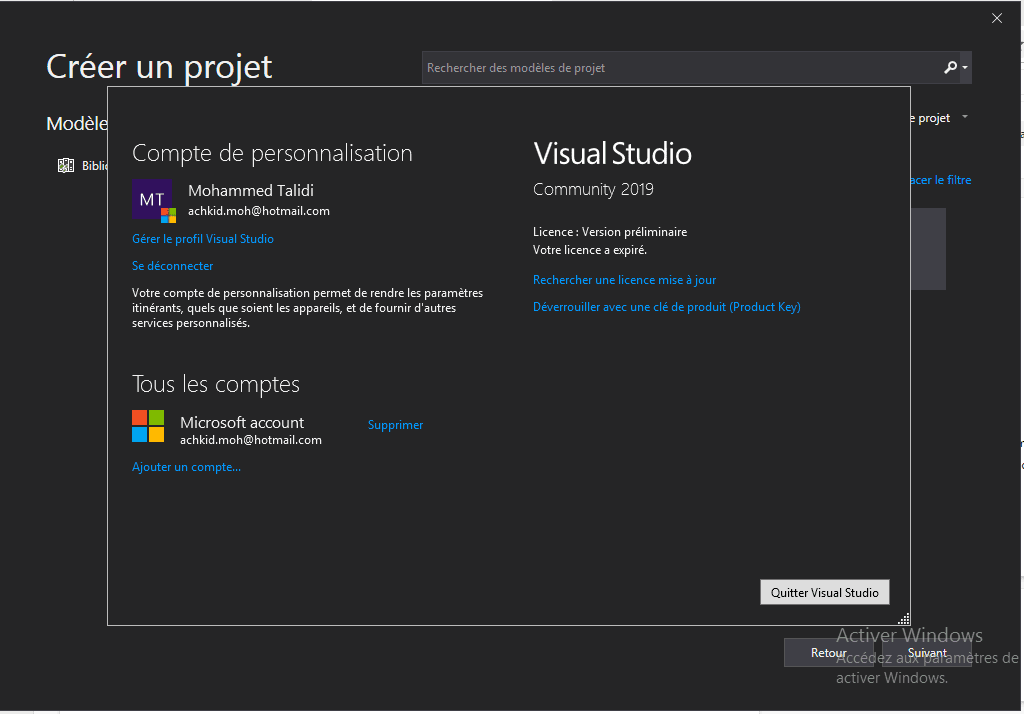Viewport: 1024px width, 714px height.
Task: Click the MT profile avatar
Action: tap(153, 200)
